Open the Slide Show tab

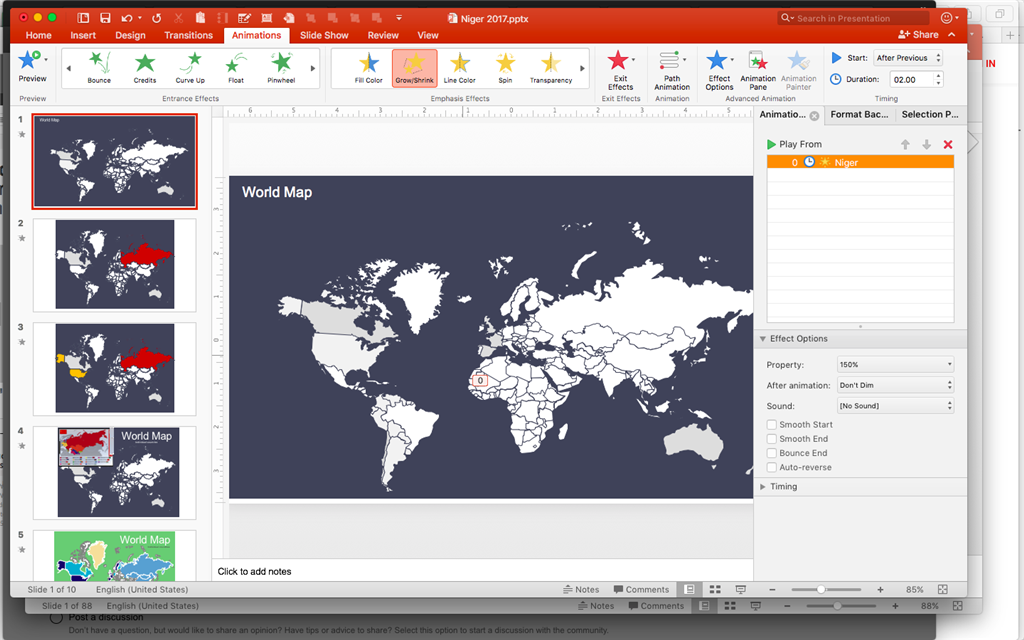click(x=324, y=35)
